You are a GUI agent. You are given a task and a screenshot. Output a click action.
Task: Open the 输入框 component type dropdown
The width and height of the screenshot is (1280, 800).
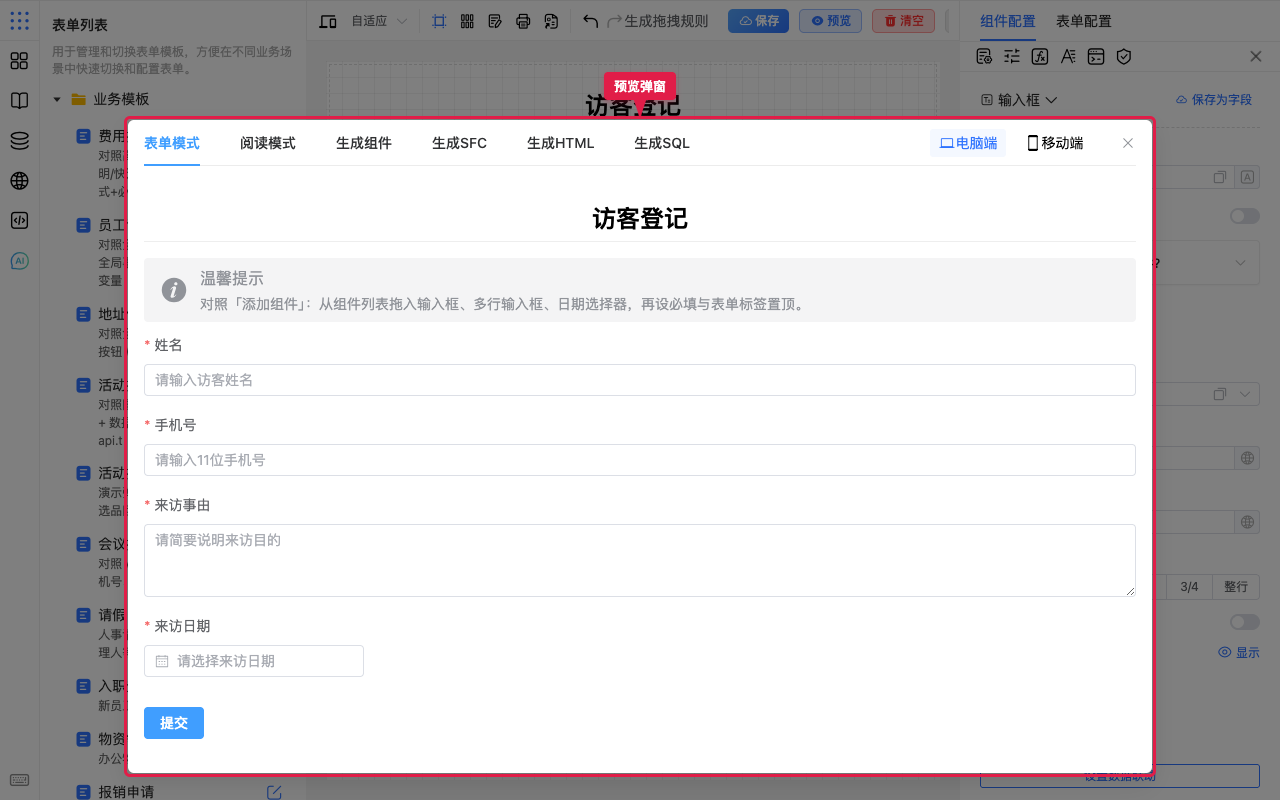(1019, 99)
